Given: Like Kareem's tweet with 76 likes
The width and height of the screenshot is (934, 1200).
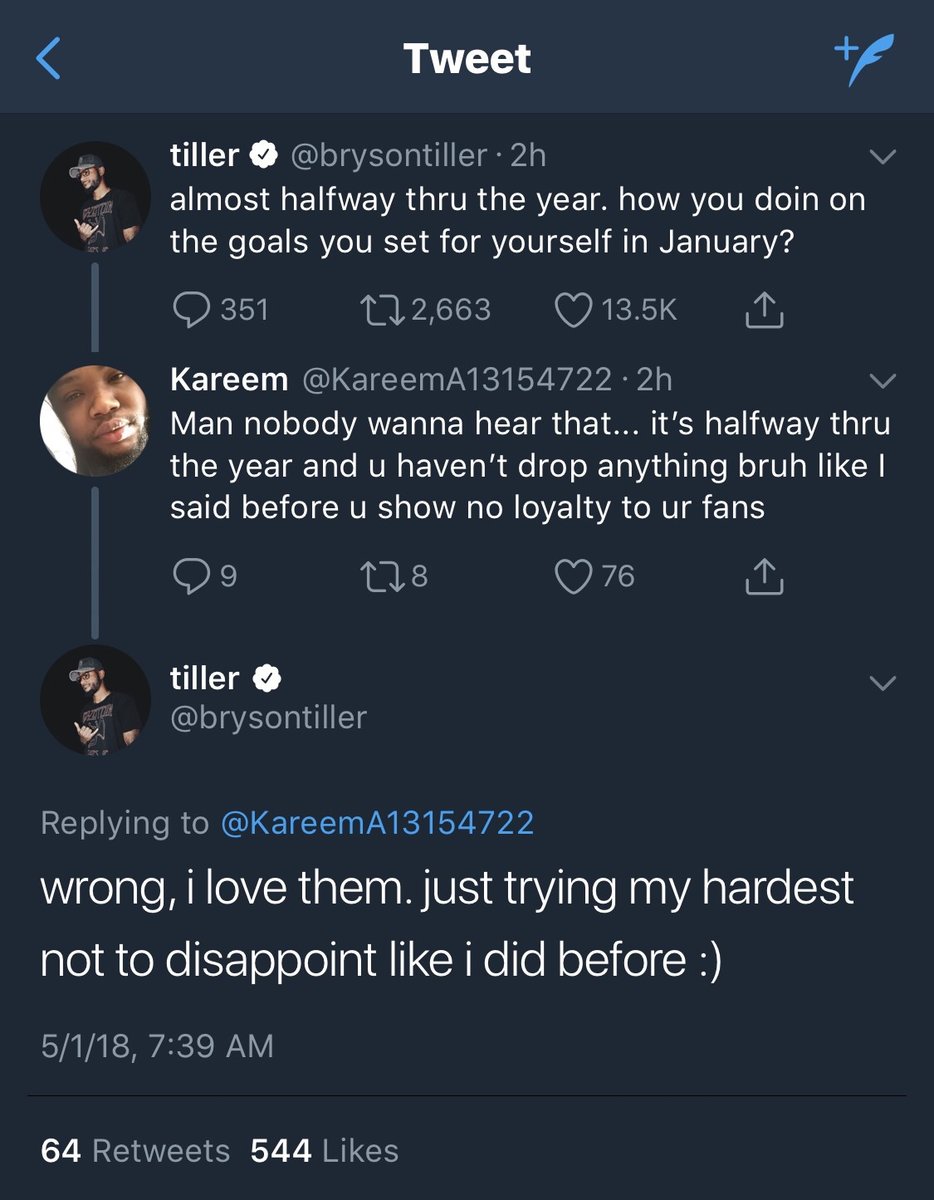Looking at the screenshot, I should 573,577.
